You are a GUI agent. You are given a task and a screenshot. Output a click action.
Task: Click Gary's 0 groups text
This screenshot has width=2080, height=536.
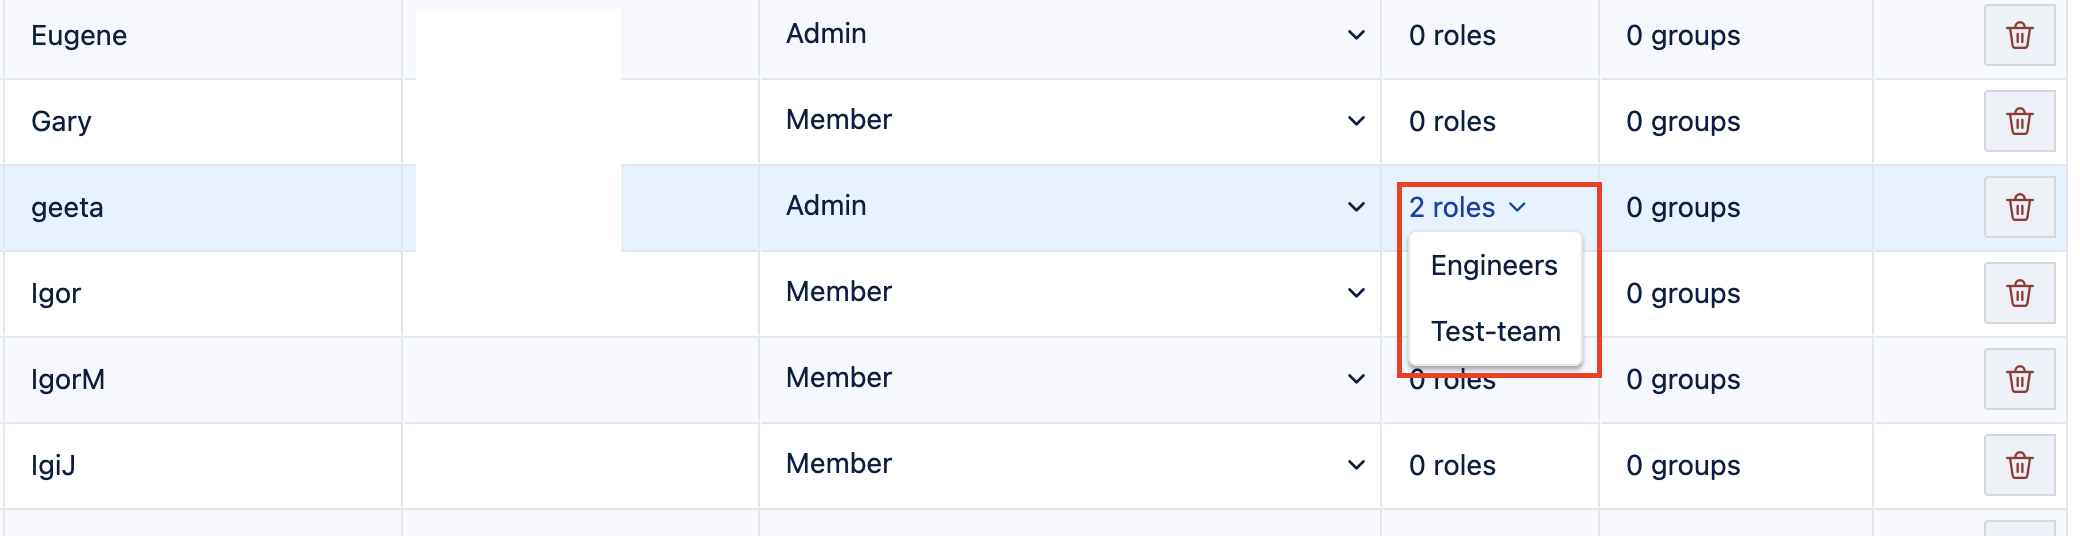point(1683,122)
